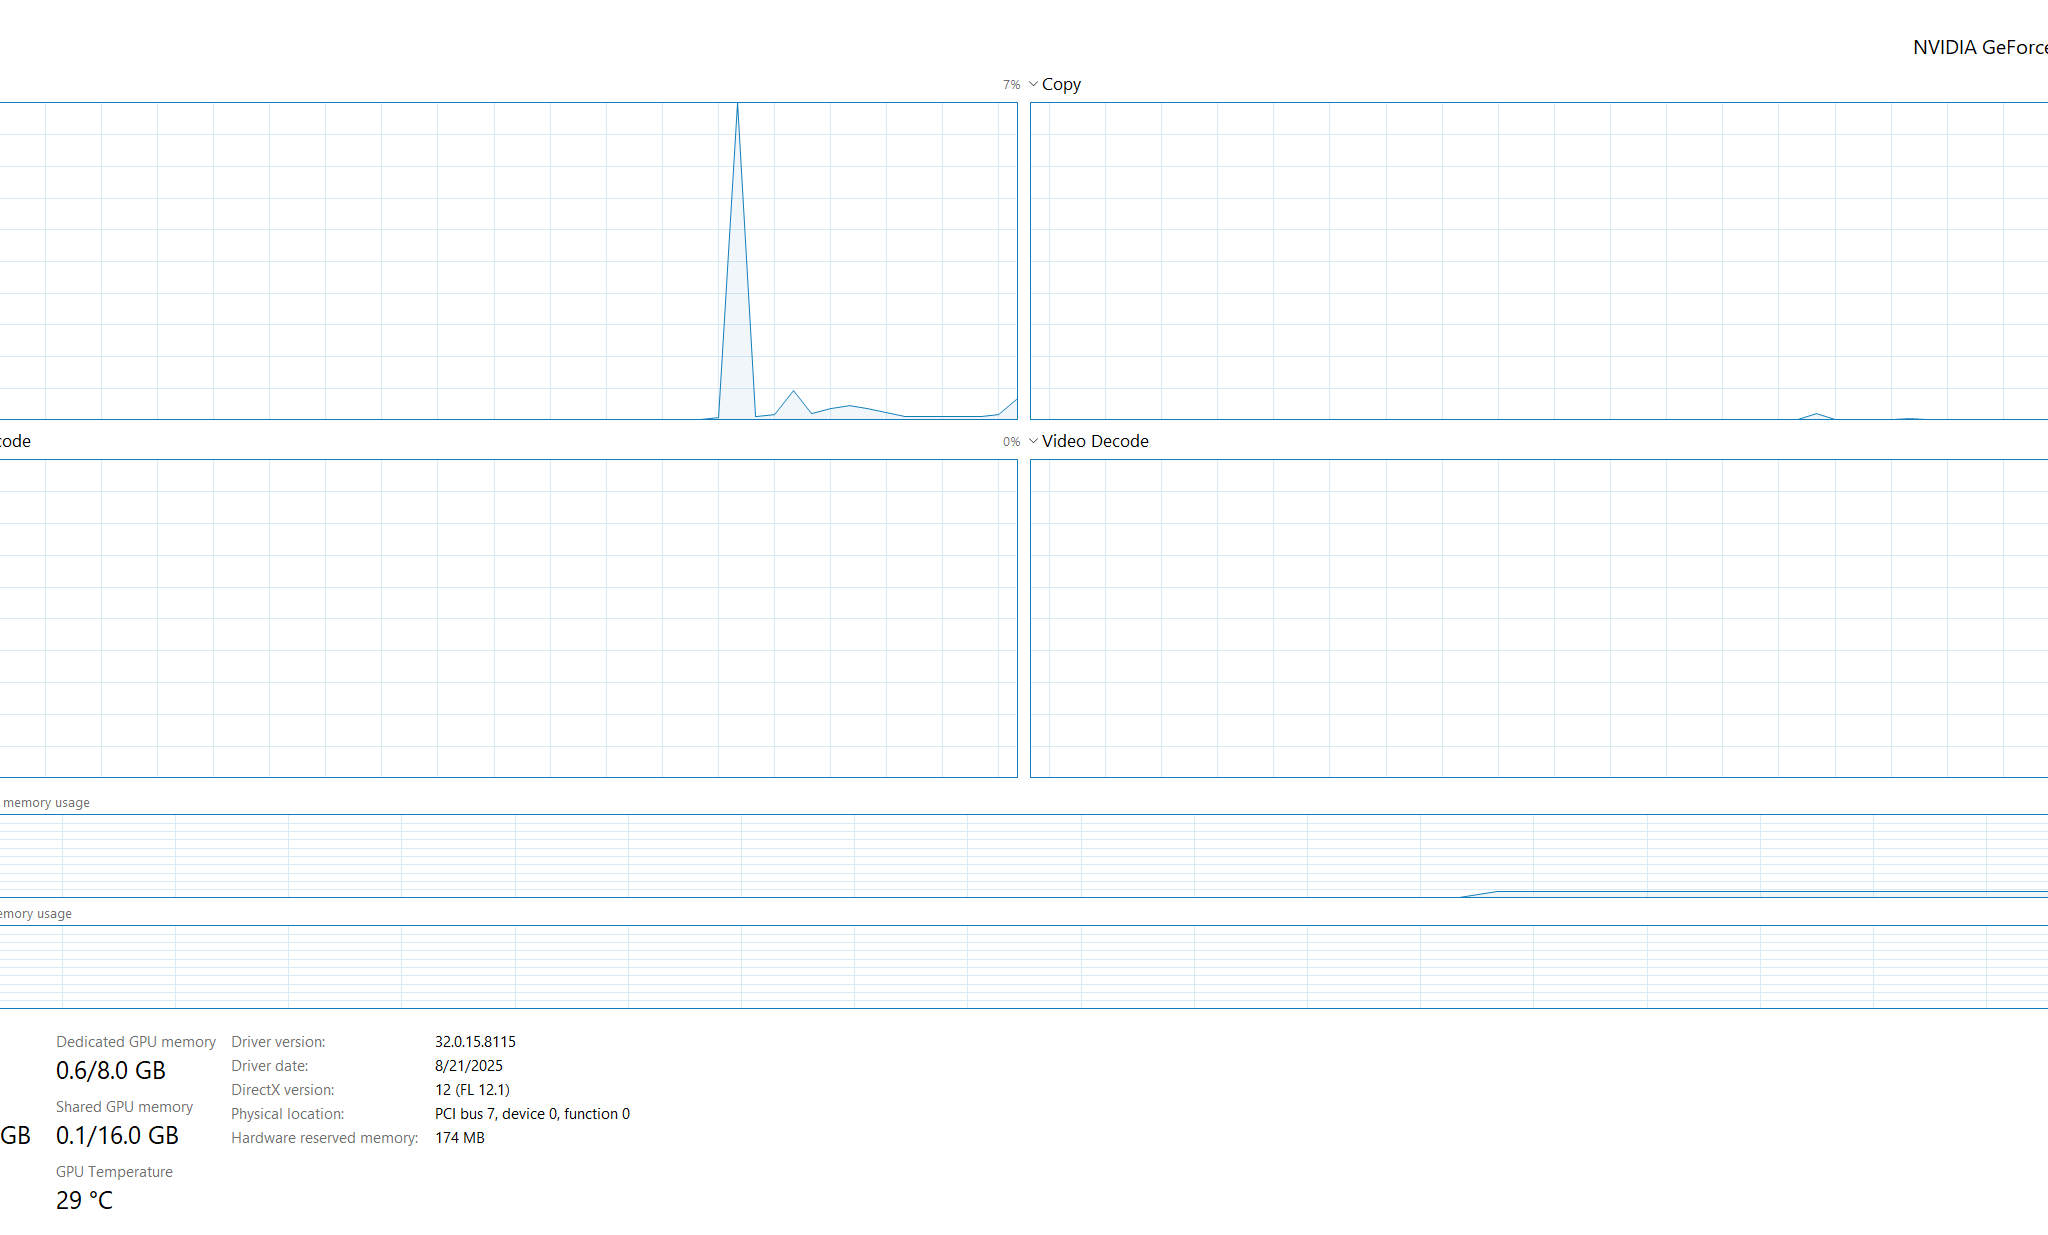The height and width of the screenshot is (1235, 2048).
Task: Click the DirectX value 12 (FL 12.1)
Action: (x=472, y=1090)
